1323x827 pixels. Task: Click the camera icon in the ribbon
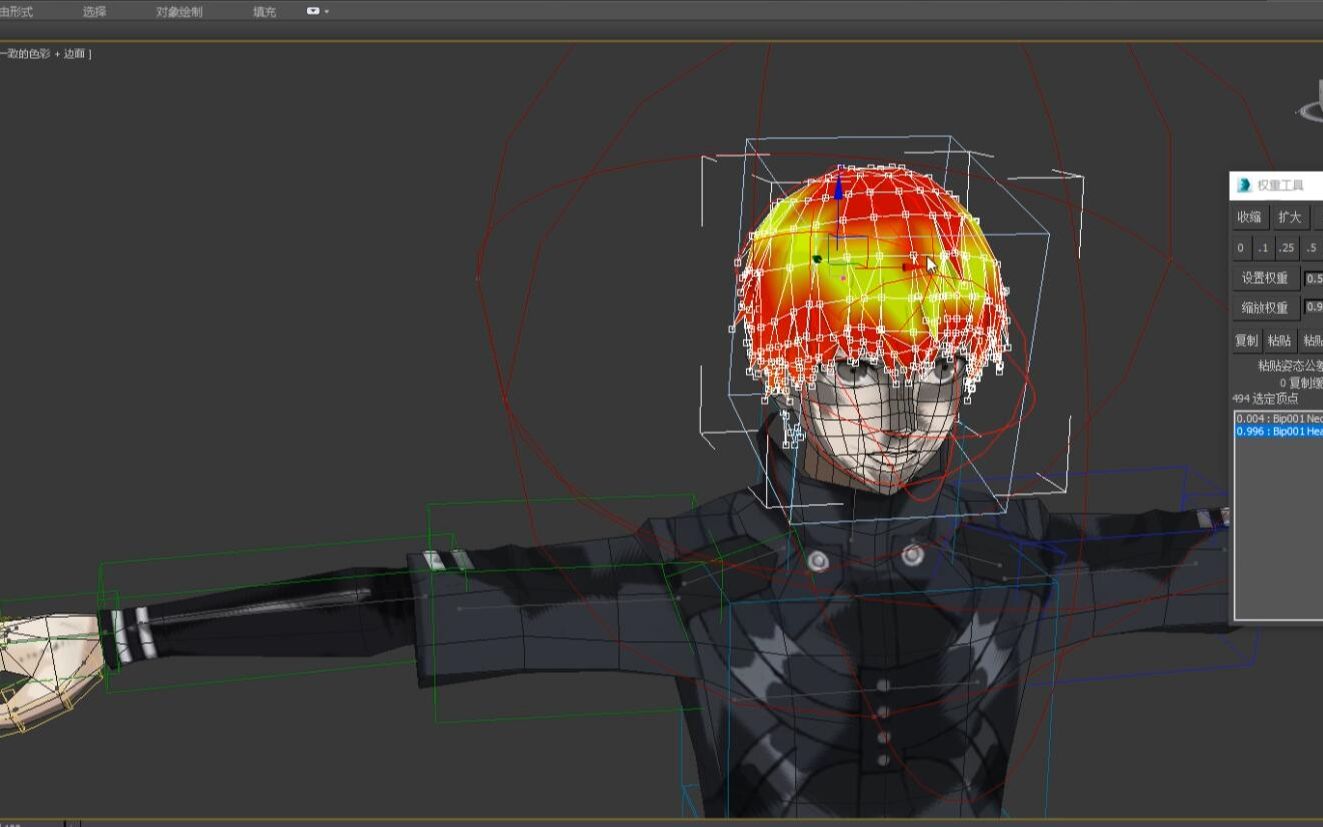pyautogui.click(x=314, y=11)
